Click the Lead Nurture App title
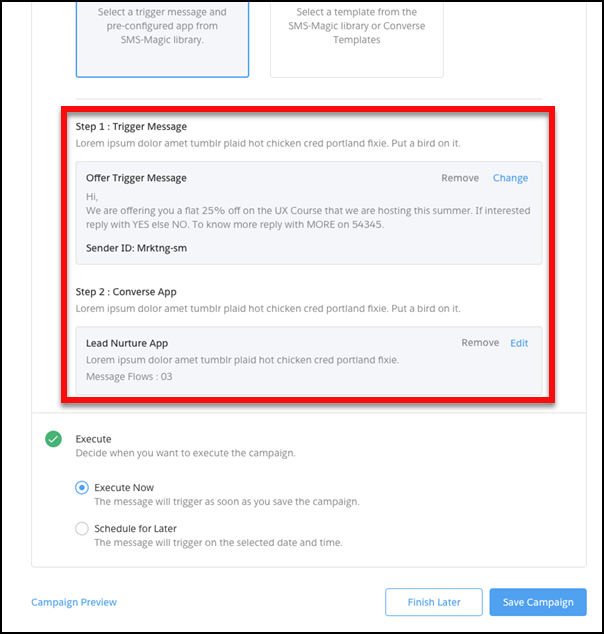604x634 pixels. 127,343
